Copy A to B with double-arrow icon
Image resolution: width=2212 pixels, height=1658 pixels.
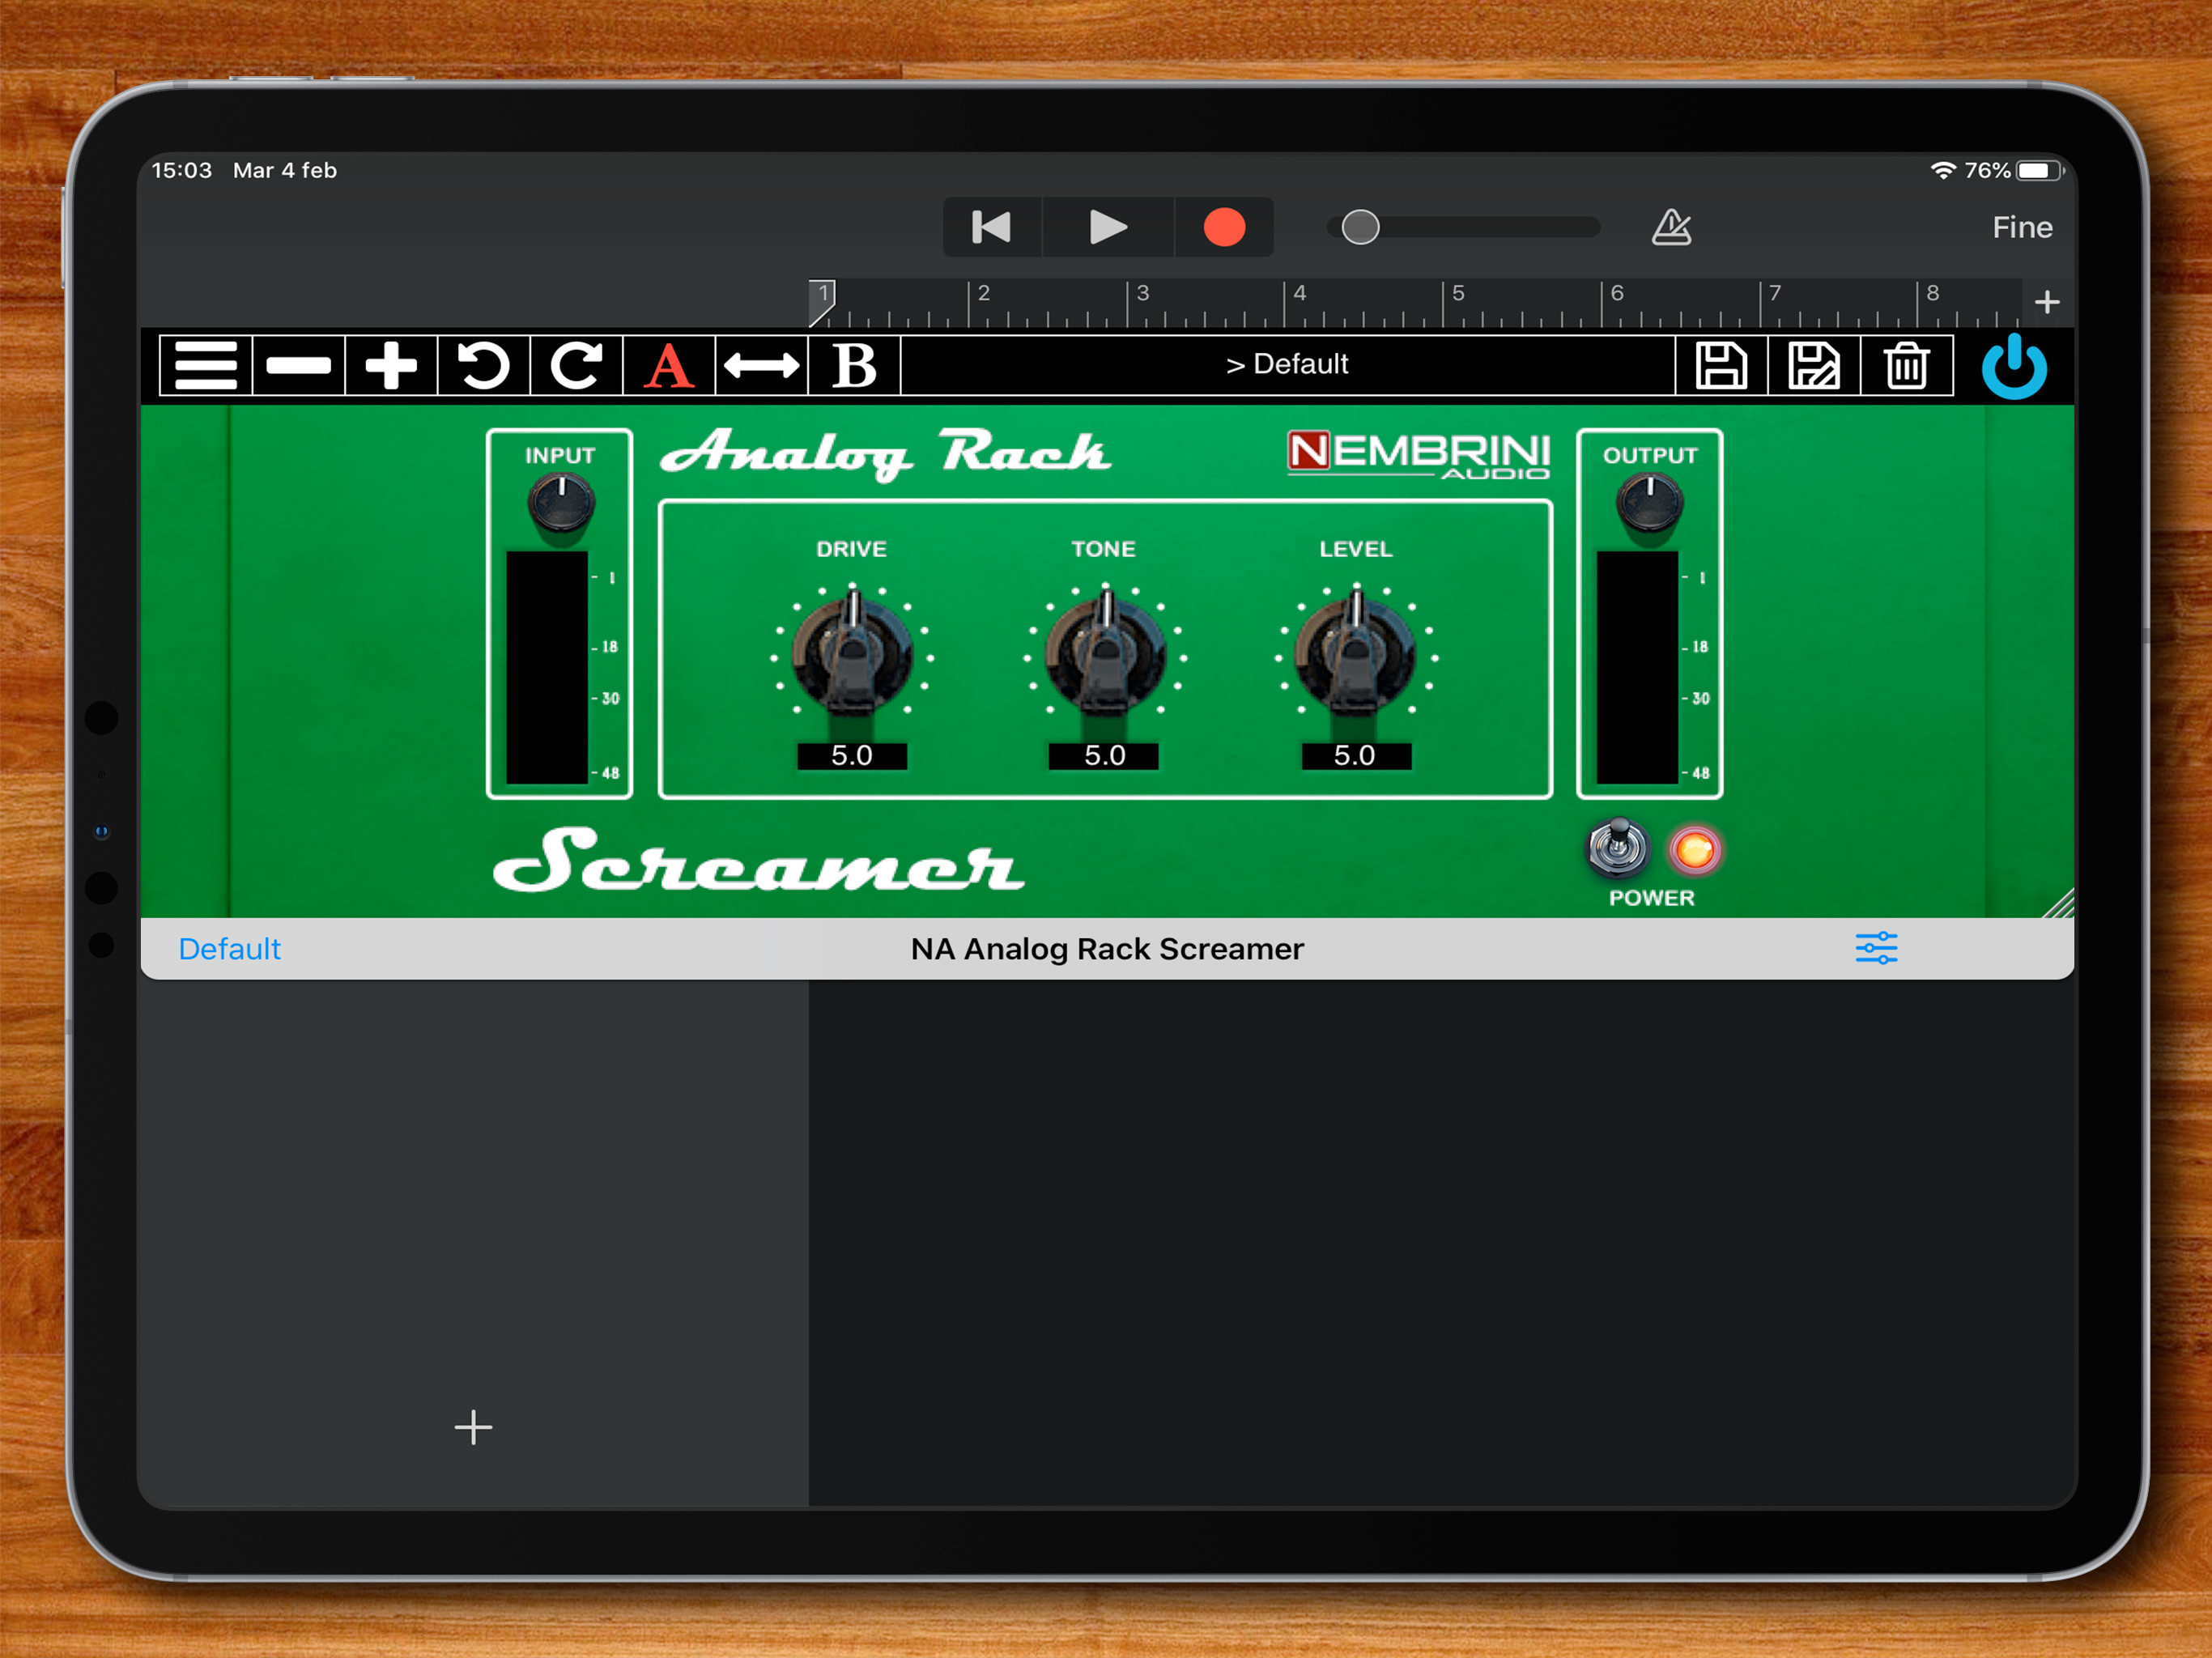click(x=761, y=366)
